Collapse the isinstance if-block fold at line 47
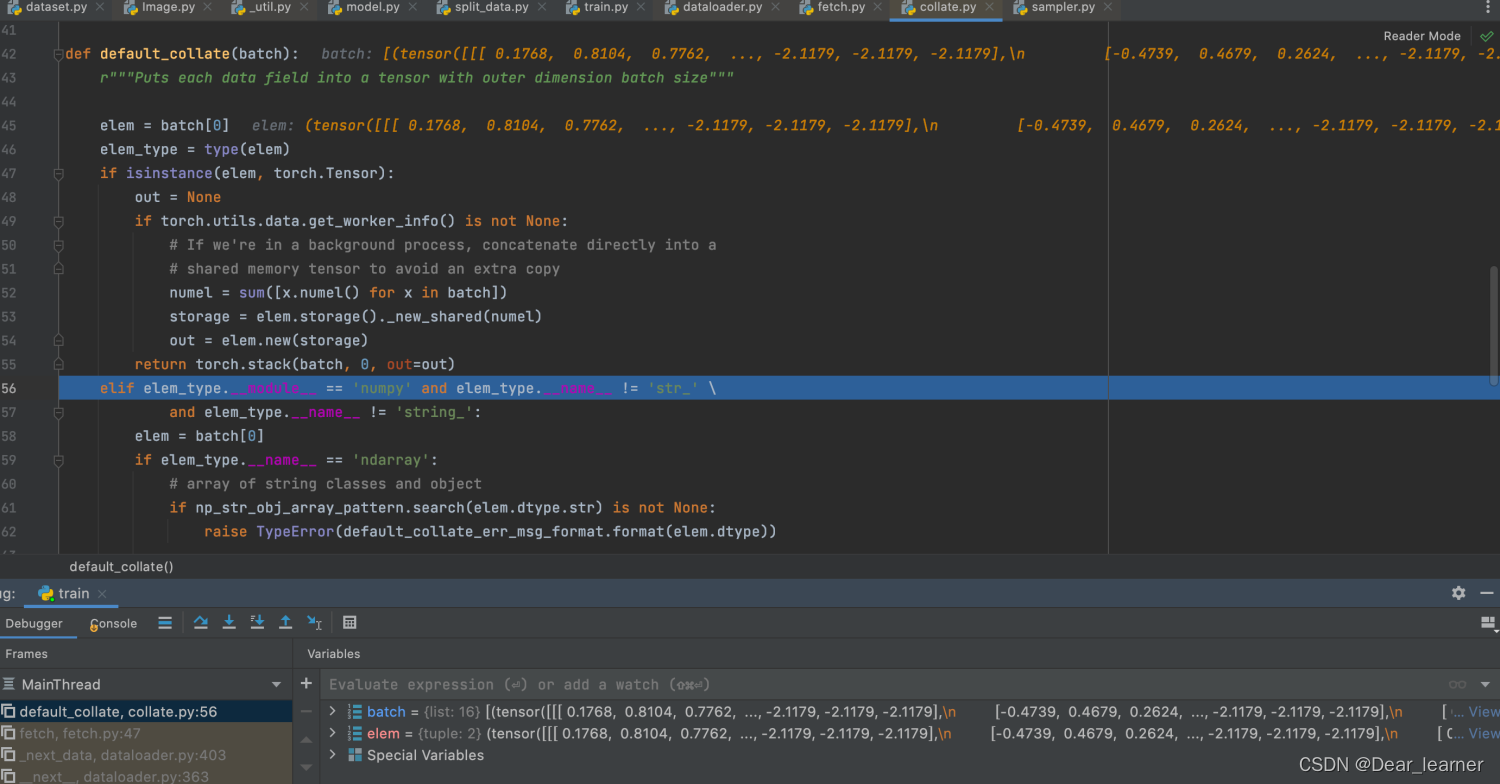The width and height of the screenshot is (1500, 784). 58,173
